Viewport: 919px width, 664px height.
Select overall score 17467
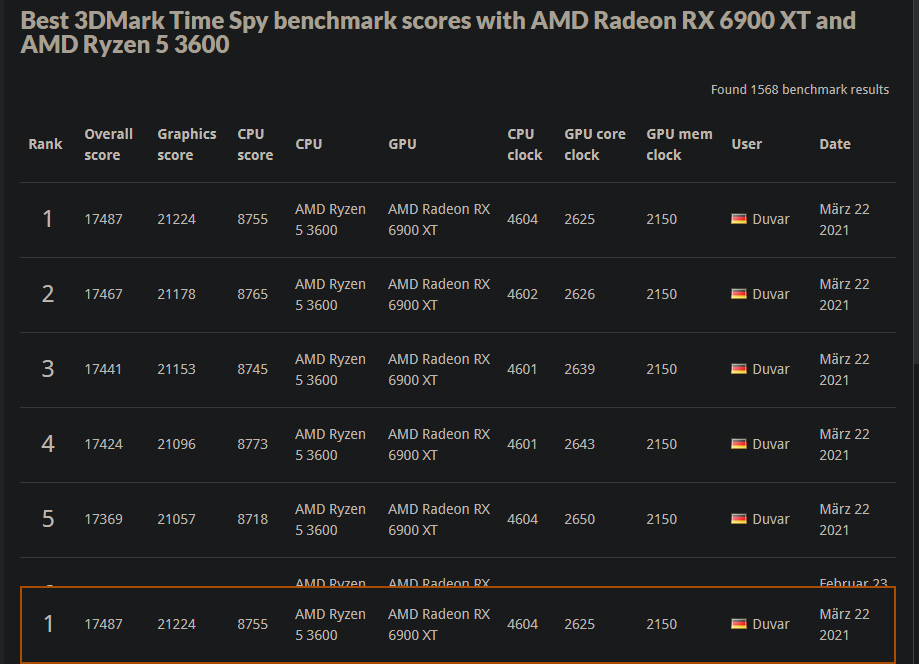(103, 294)
